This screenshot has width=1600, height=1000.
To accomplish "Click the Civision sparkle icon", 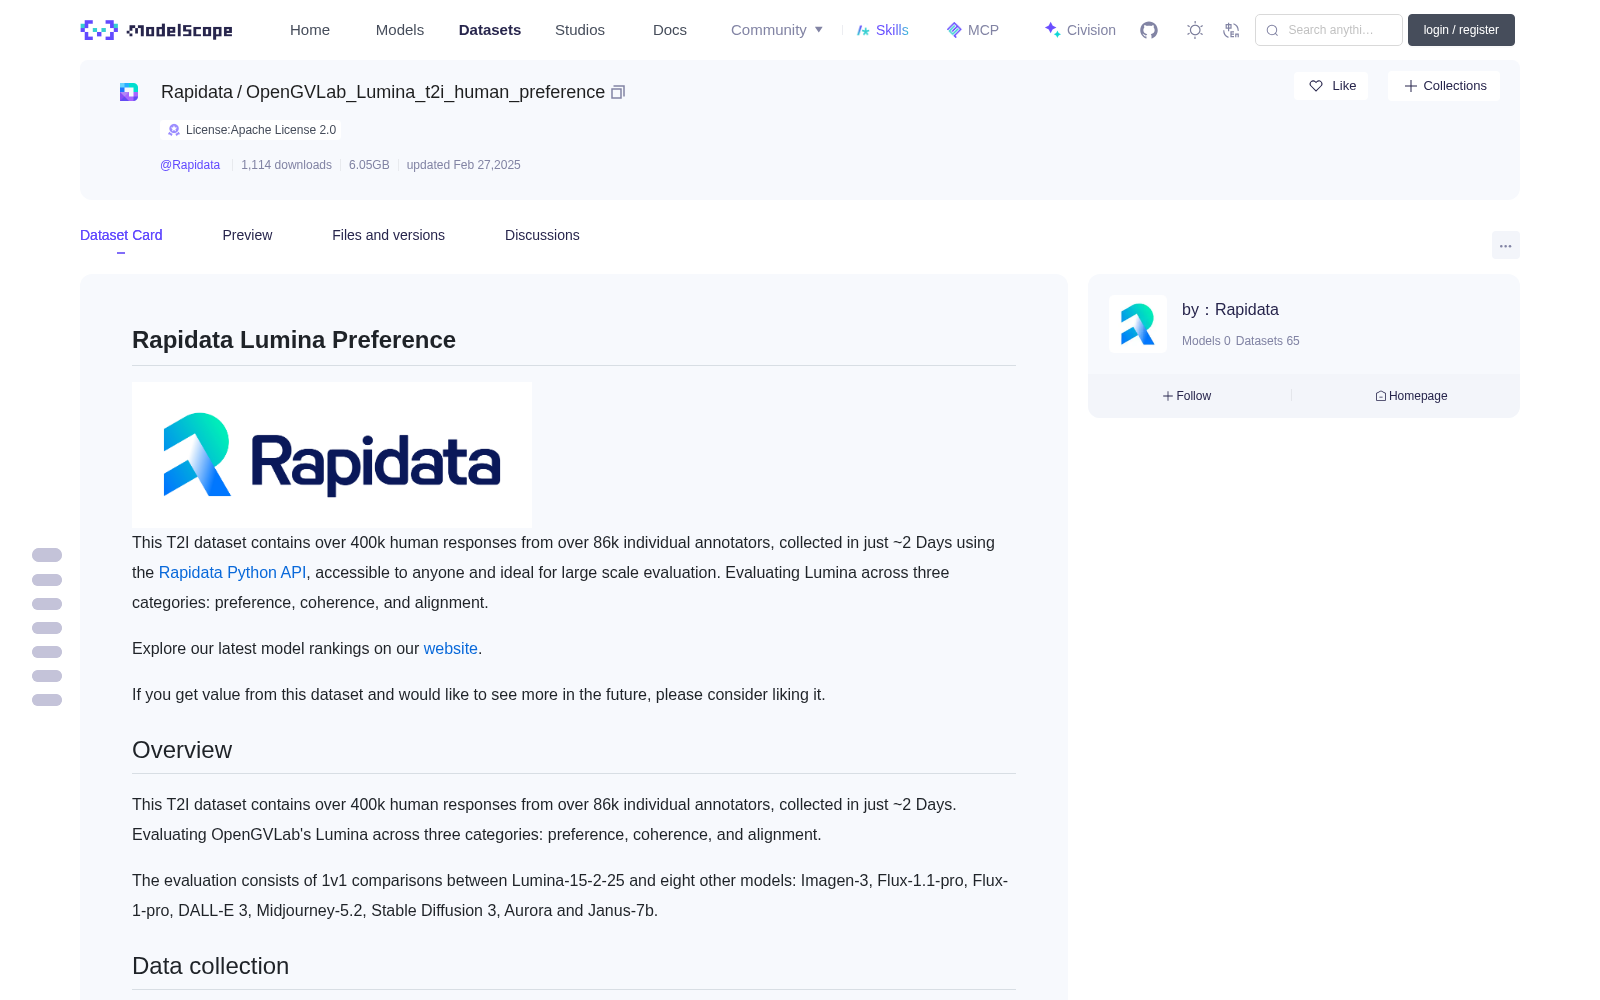I will (1052, 30).
